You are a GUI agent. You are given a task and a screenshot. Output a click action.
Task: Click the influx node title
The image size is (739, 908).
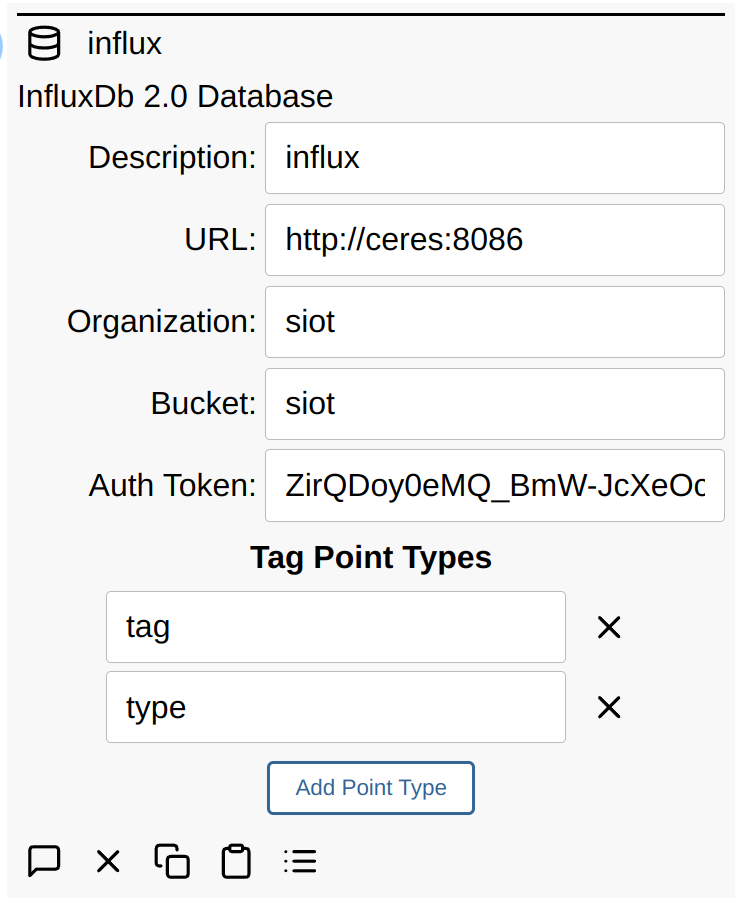pyautogui.click(x=124, y=44)
